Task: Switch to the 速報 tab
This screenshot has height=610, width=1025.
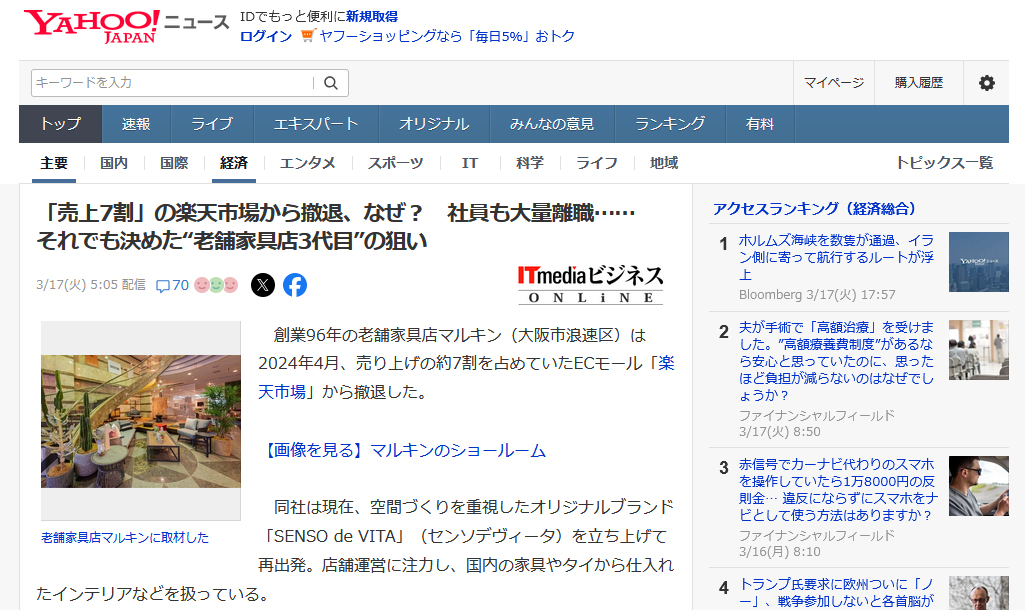Action: (x=136, y=124)
